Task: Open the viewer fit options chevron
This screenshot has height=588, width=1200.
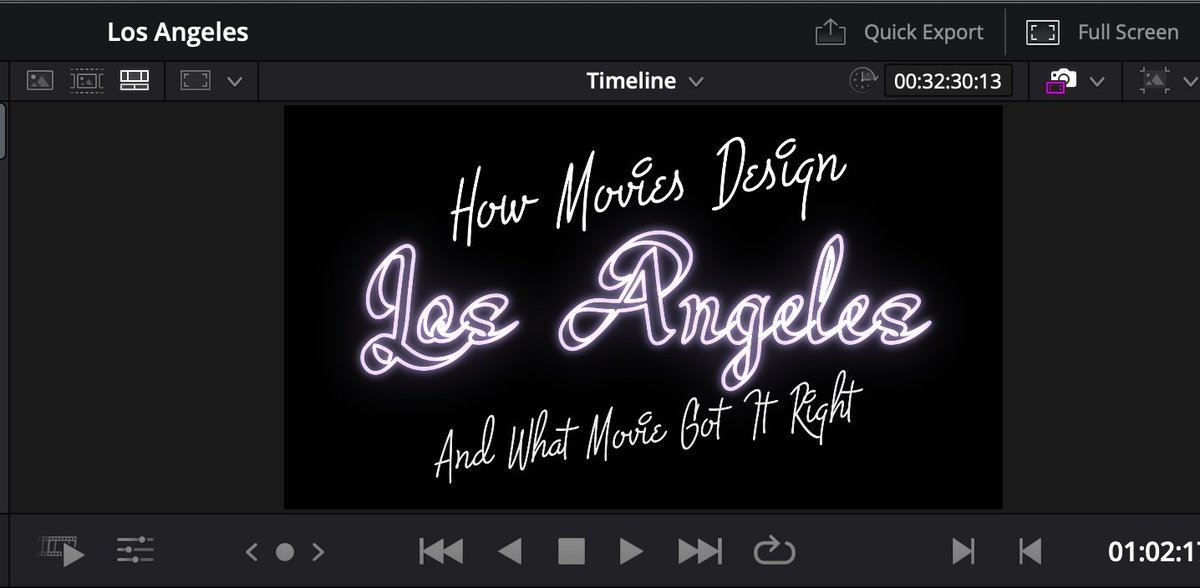Action: (x=235, y=82)
